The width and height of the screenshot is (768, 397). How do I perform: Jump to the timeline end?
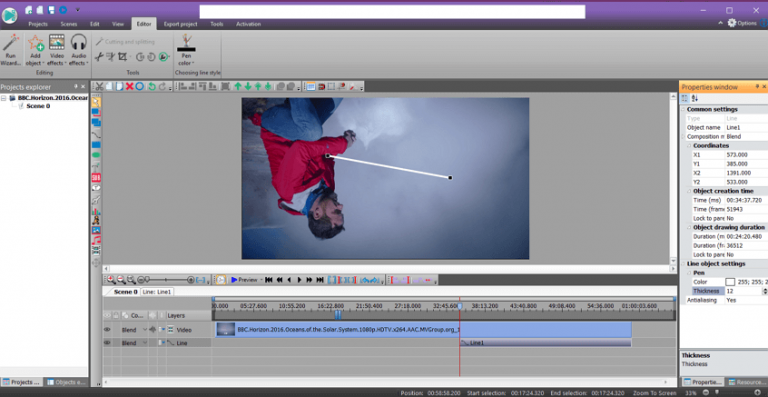(320, 280)
